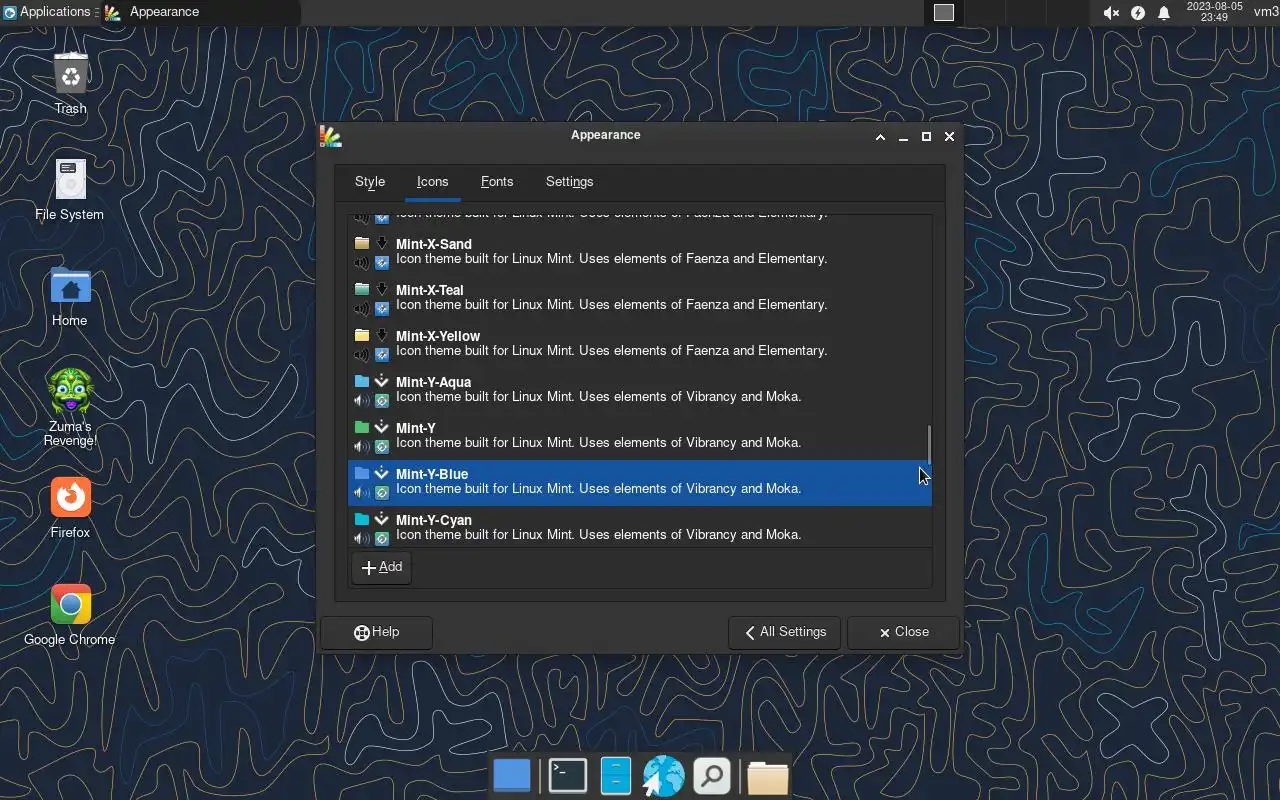Viewport: 1280px width, 800px height.
Task: Select the Mint-X-Yellow icon theme name
Action: click(x=438, y=336)
